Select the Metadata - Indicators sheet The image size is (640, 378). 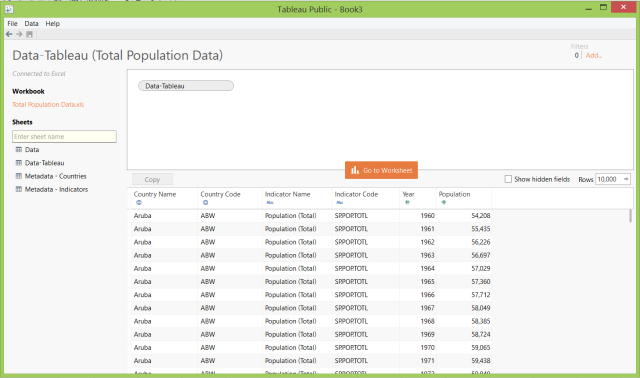tap(56, 189)
